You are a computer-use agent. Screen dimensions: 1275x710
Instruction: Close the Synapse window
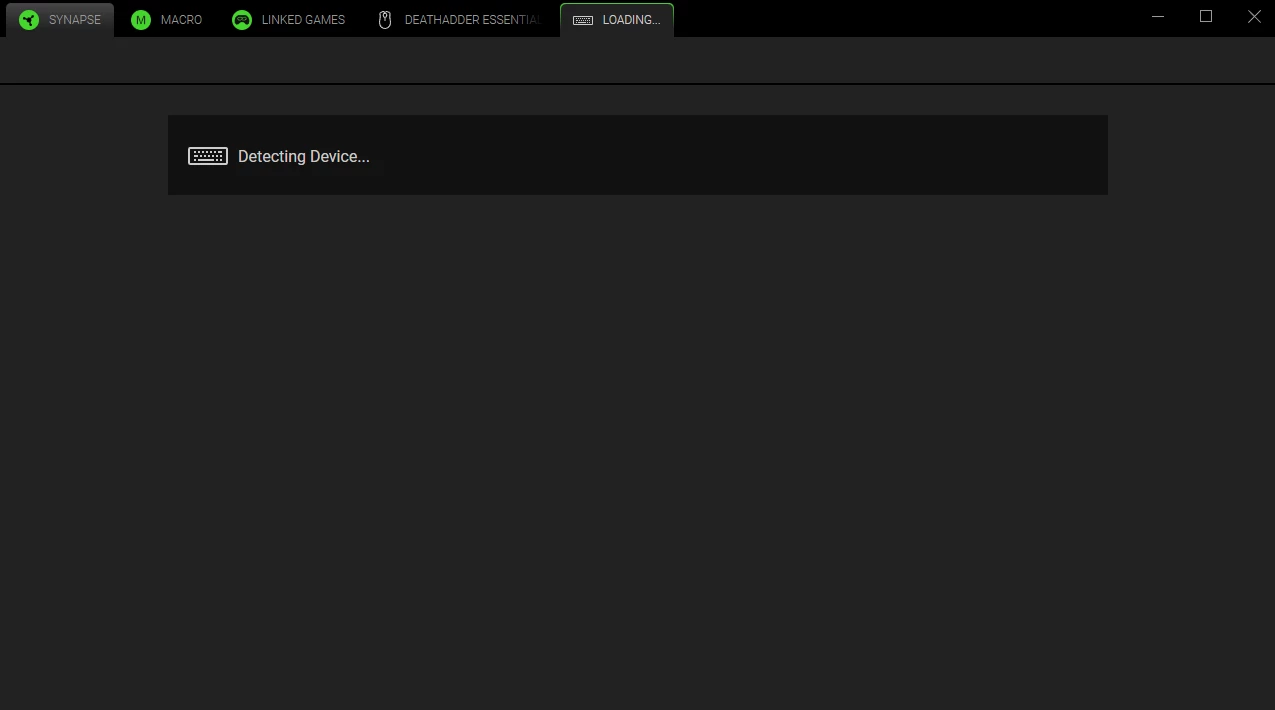(1254, 17)
